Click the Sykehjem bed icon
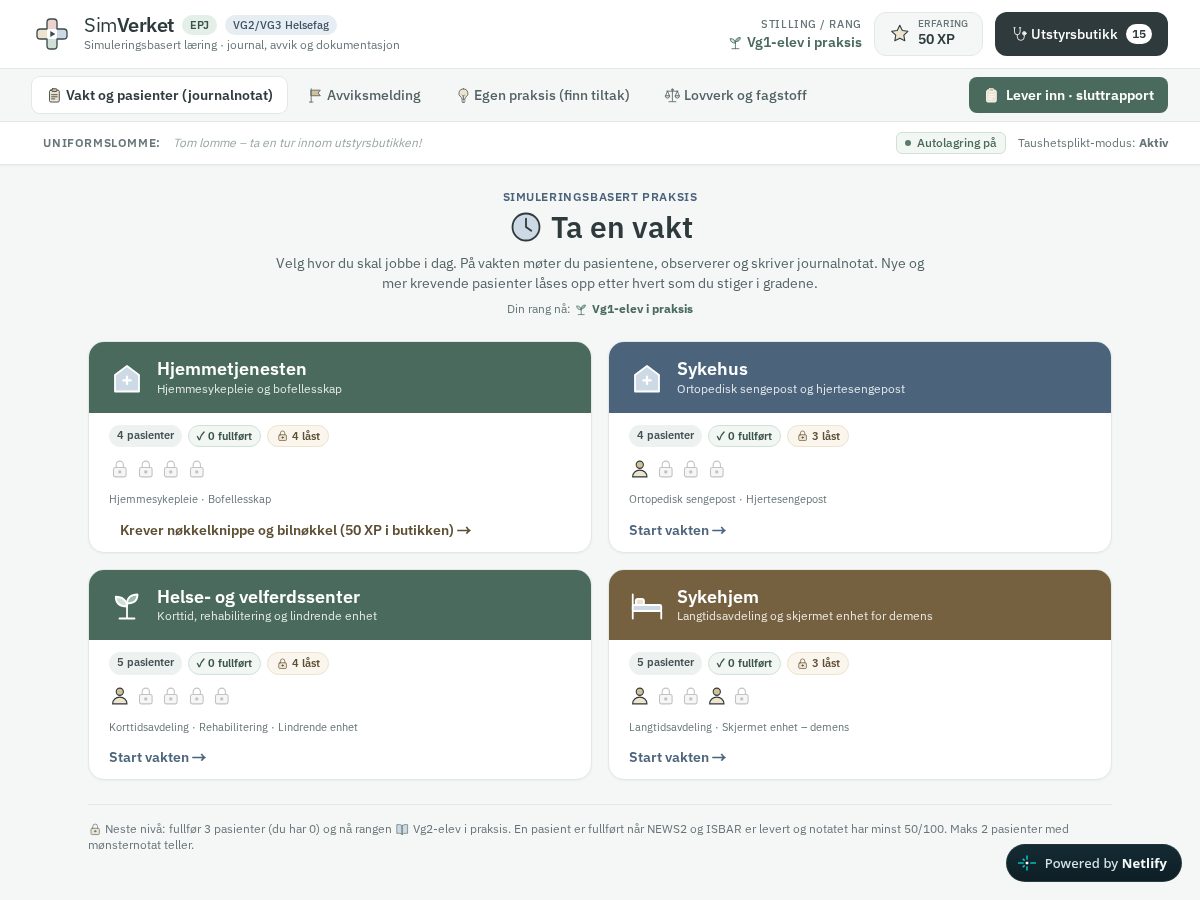 (647, 605)
